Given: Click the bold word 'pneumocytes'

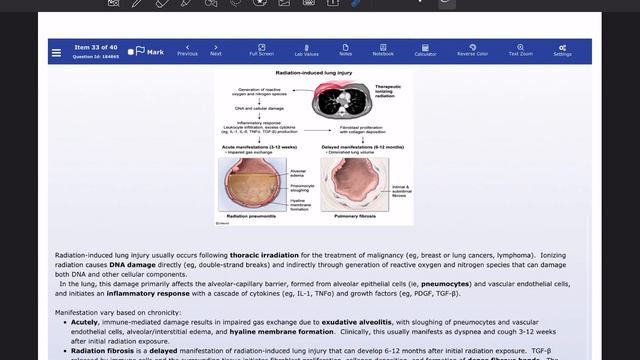Looking at the screenshot, I should coord(445,284).
